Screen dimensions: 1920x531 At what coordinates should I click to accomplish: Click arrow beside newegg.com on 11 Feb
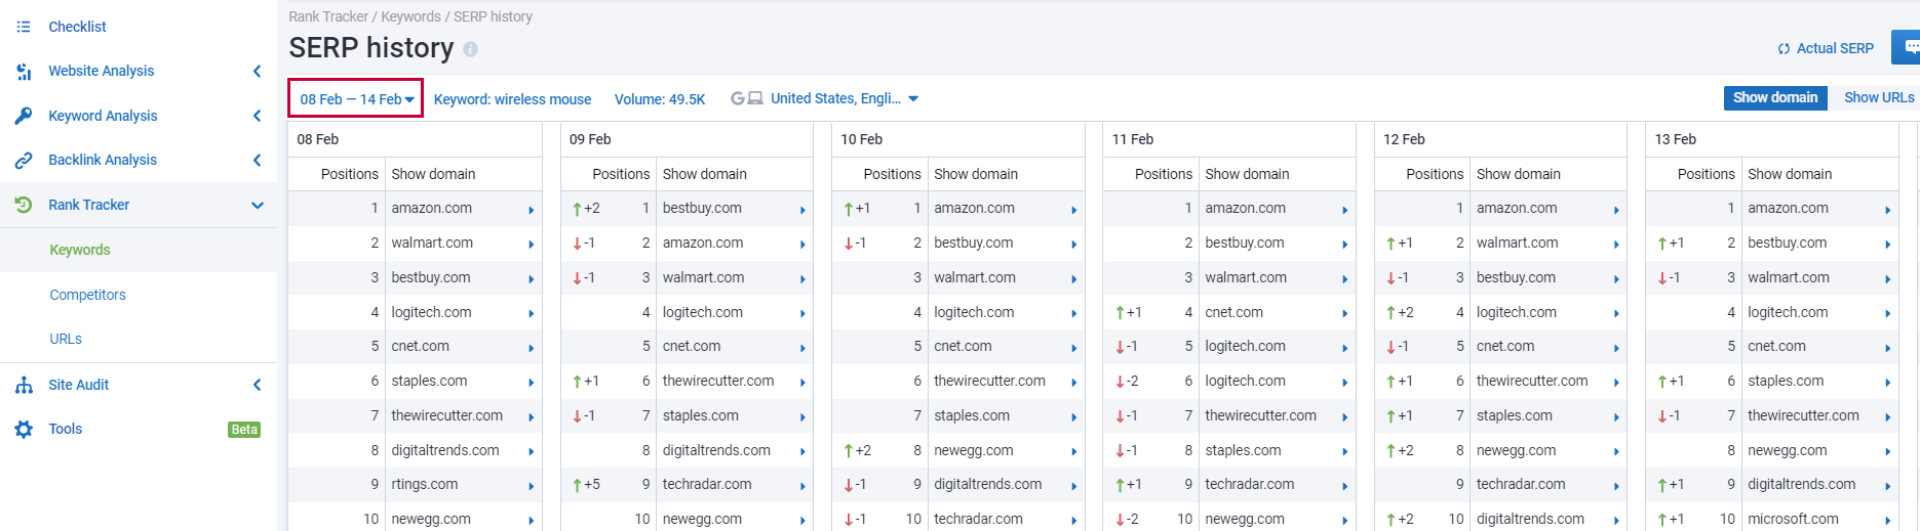pyautogui.click(x=1345, y=521)
